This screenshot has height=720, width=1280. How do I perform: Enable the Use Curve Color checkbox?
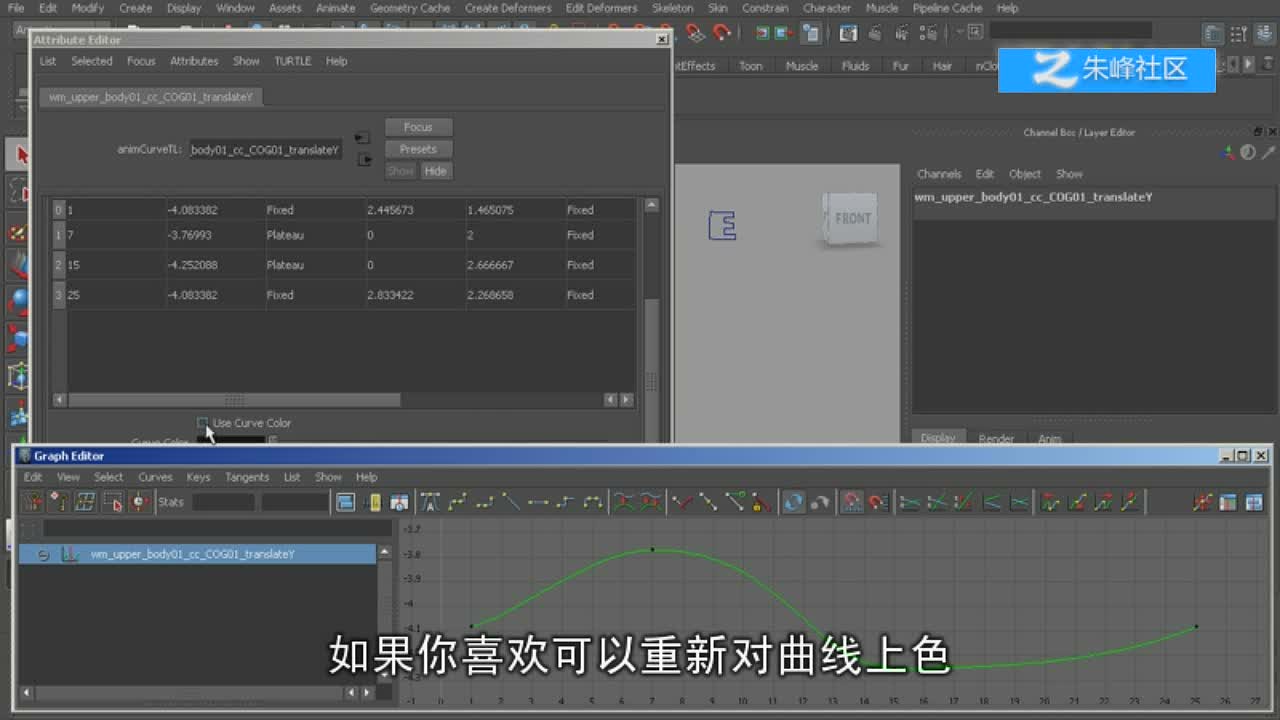203,423
